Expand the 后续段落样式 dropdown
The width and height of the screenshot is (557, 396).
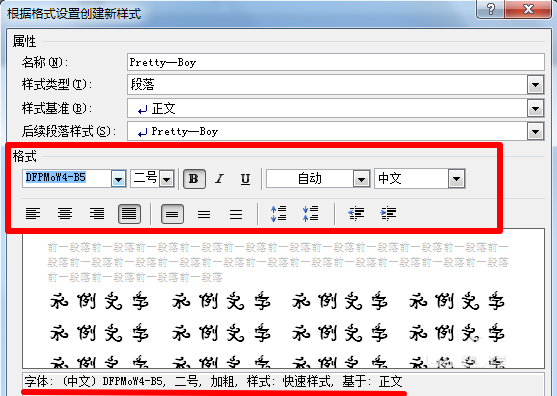pyautogui.click(x=535, y=132)
